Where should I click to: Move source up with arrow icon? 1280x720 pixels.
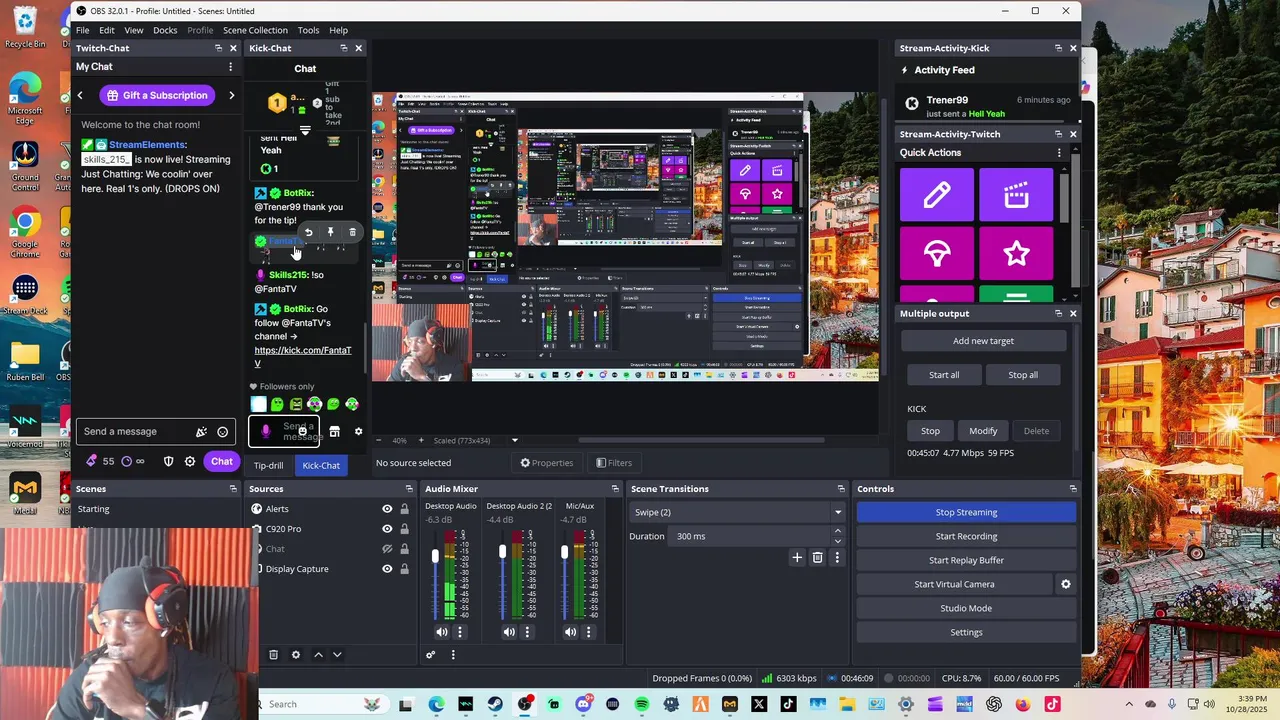click(x=318, y=655)
